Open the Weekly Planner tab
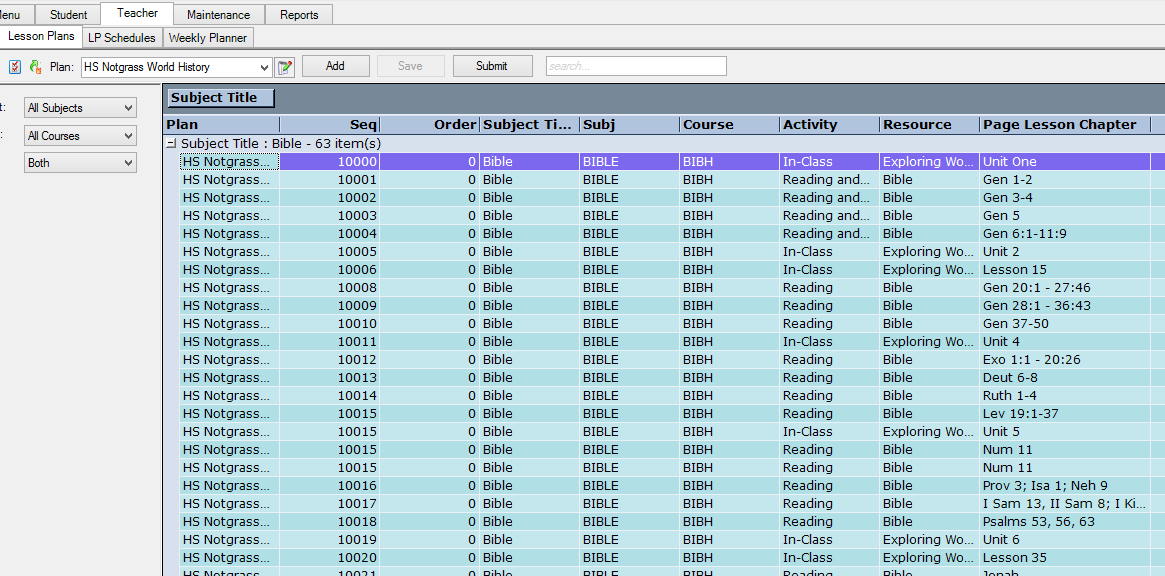1165x576 pixels. (208, 38)
